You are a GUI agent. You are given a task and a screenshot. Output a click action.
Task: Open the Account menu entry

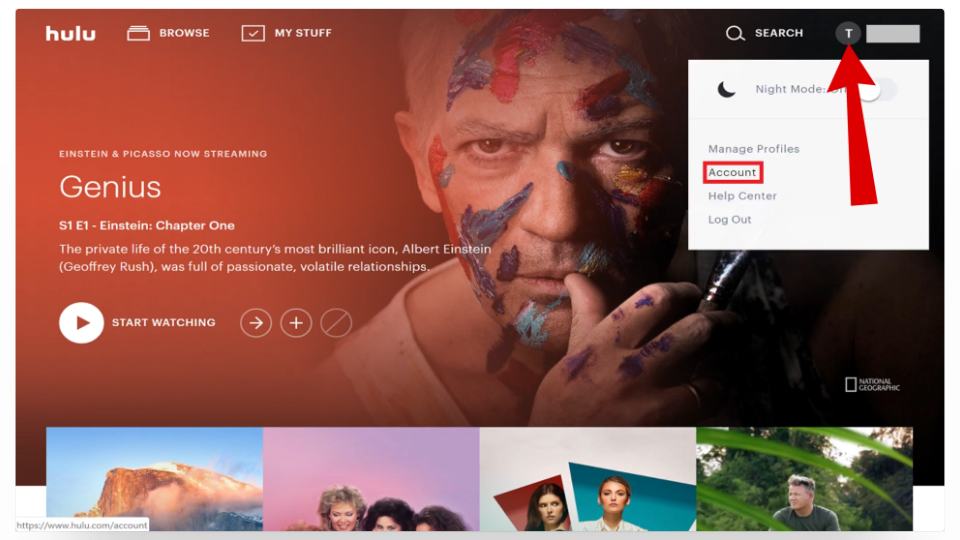click(732, 173)
